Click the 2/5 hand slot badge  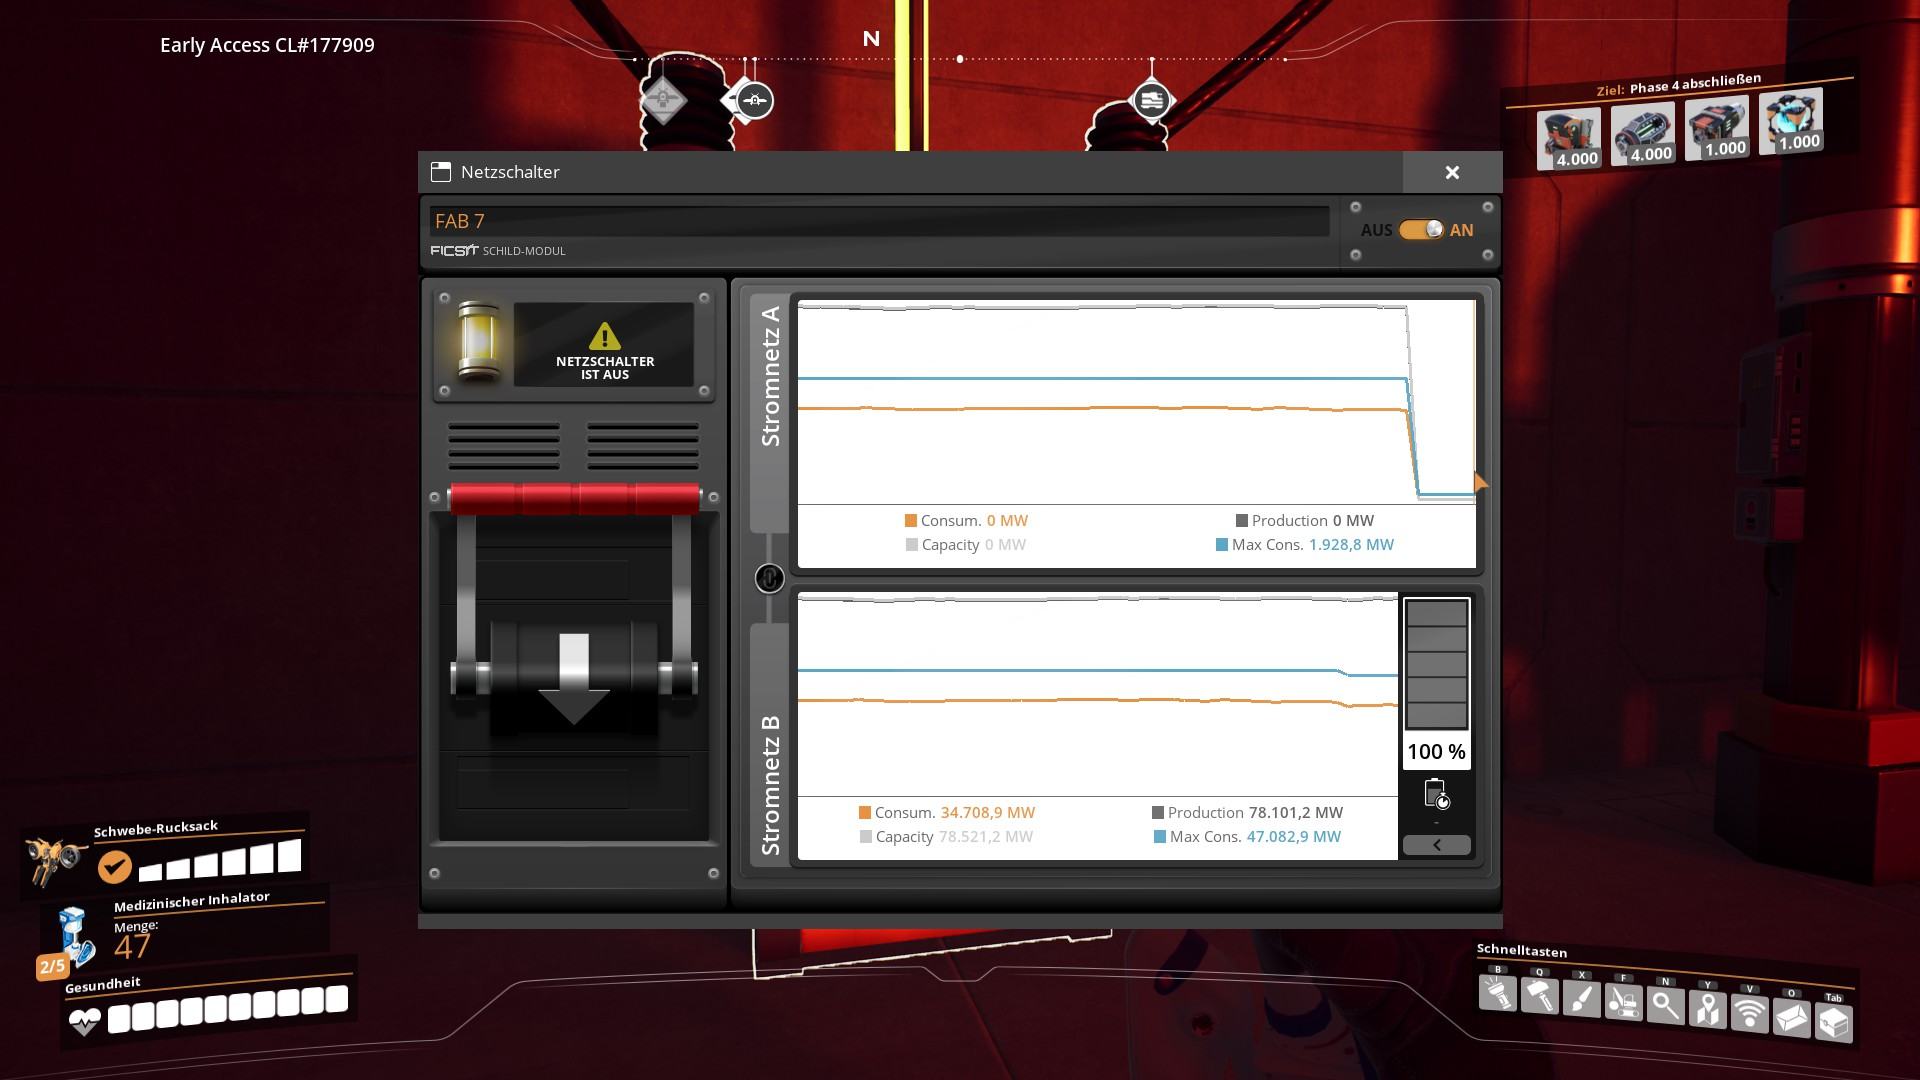[52, 966]
